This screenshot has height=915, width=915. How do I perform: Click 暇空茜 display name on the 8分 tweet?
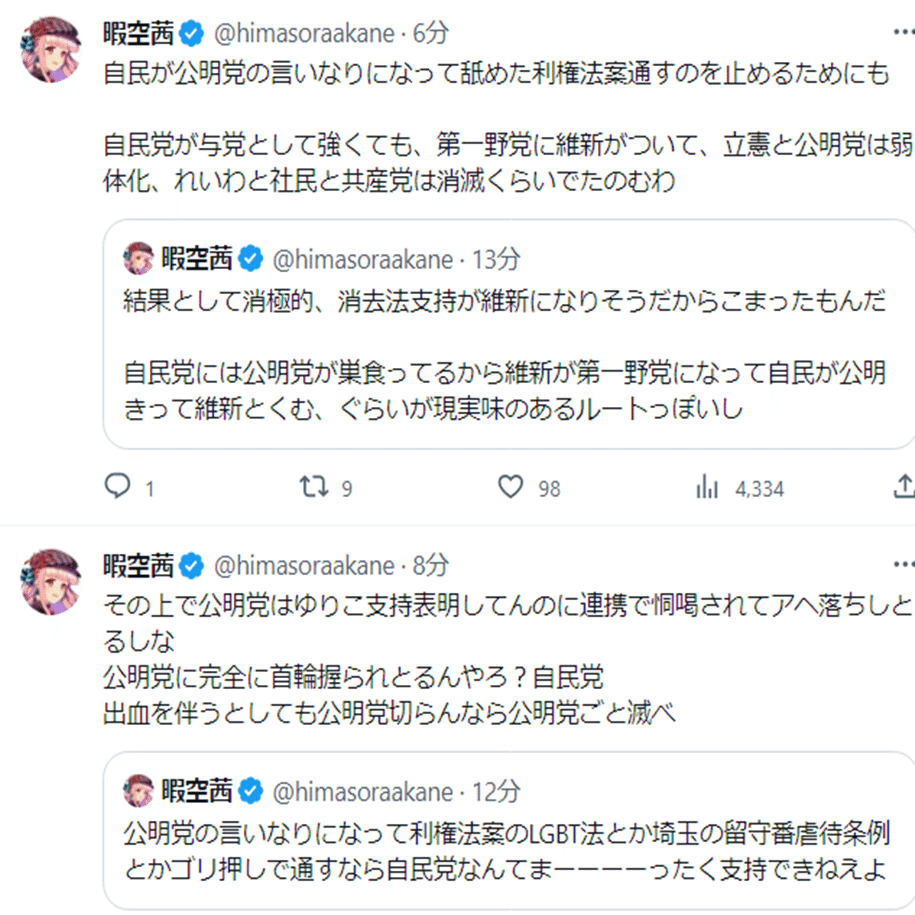(x=139, y=566)
